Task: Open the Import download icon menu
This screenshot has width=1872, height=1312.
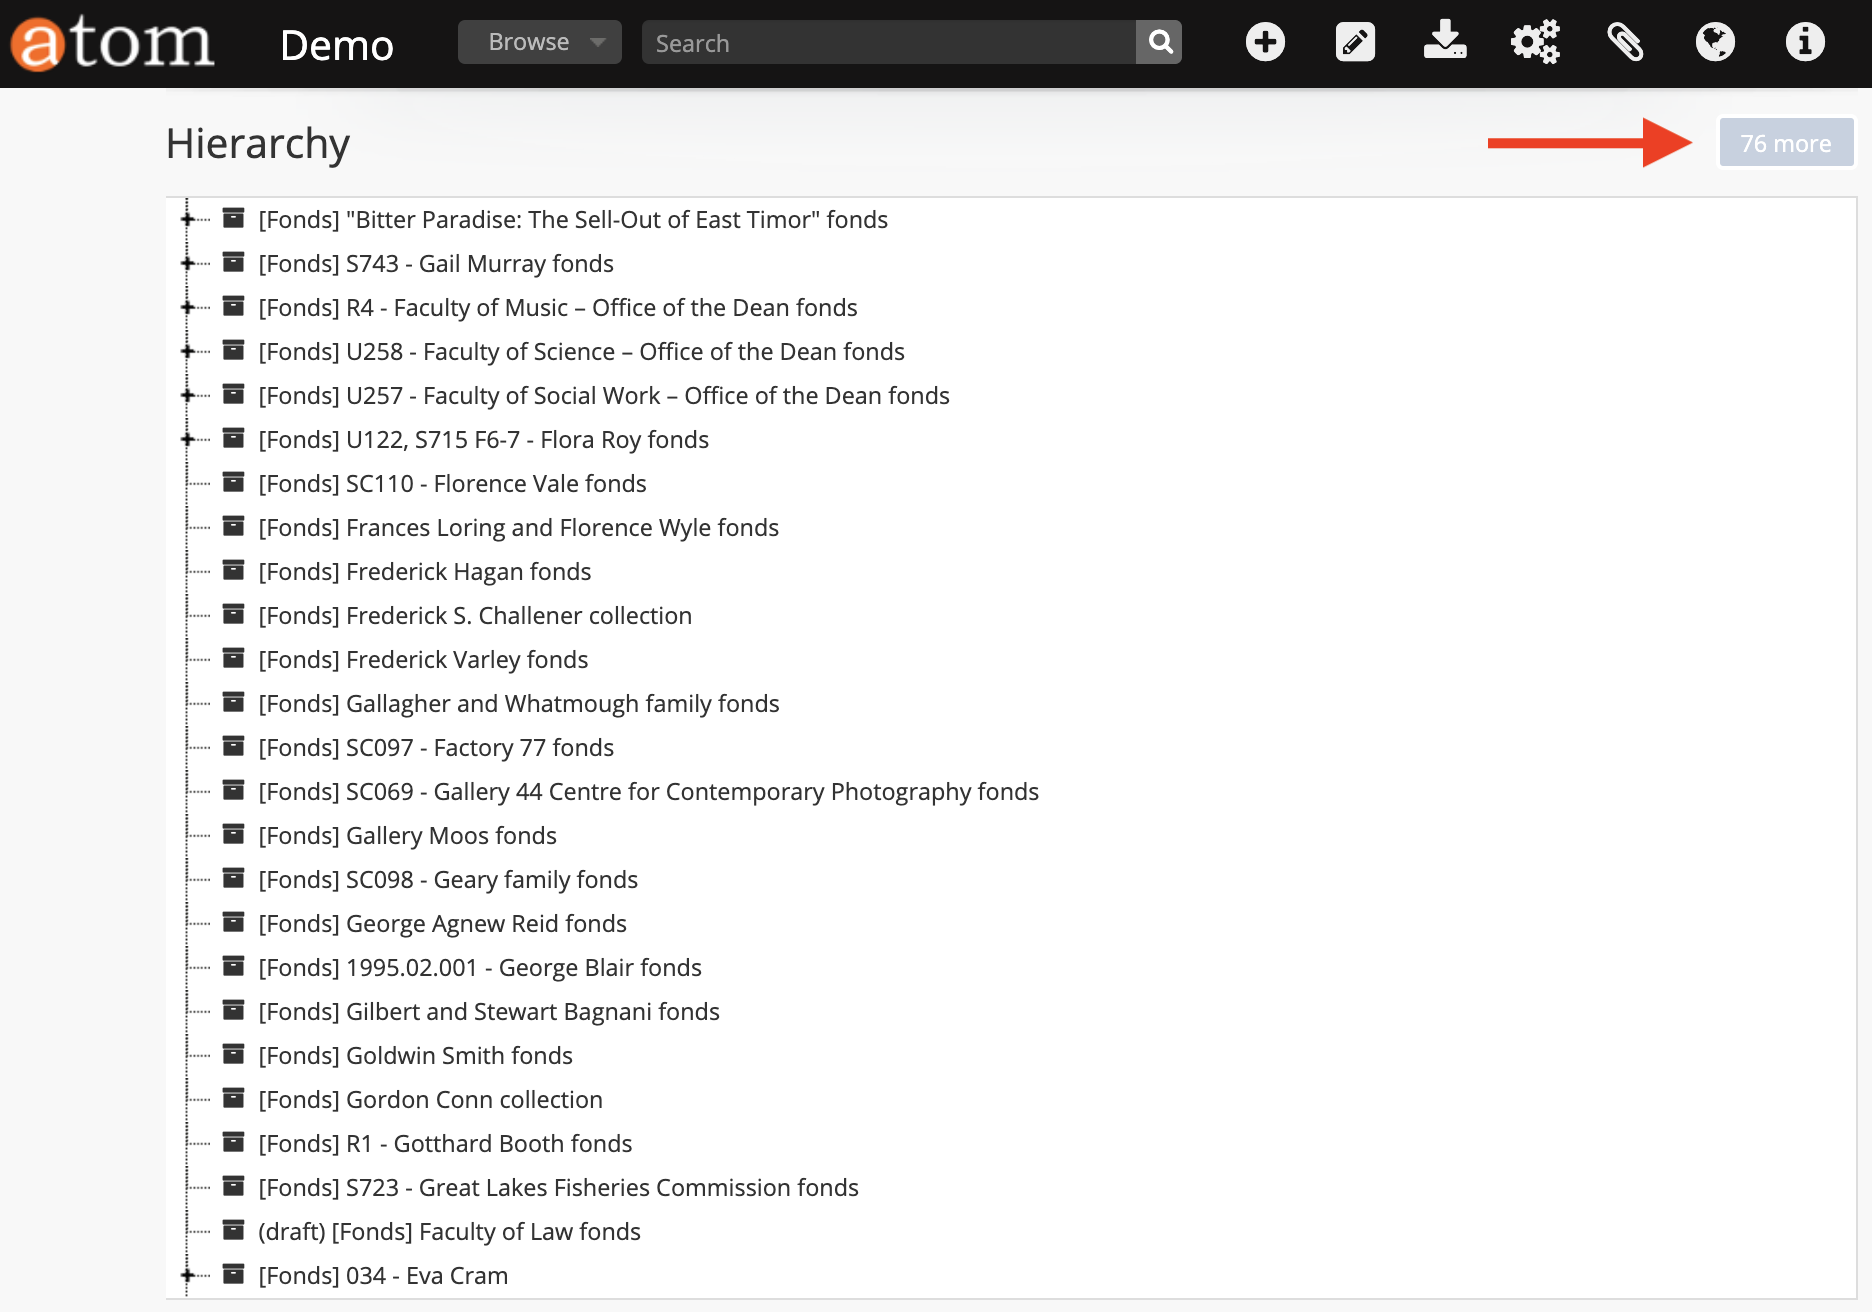Action: pyautogui.click(x=1445, y=40)
